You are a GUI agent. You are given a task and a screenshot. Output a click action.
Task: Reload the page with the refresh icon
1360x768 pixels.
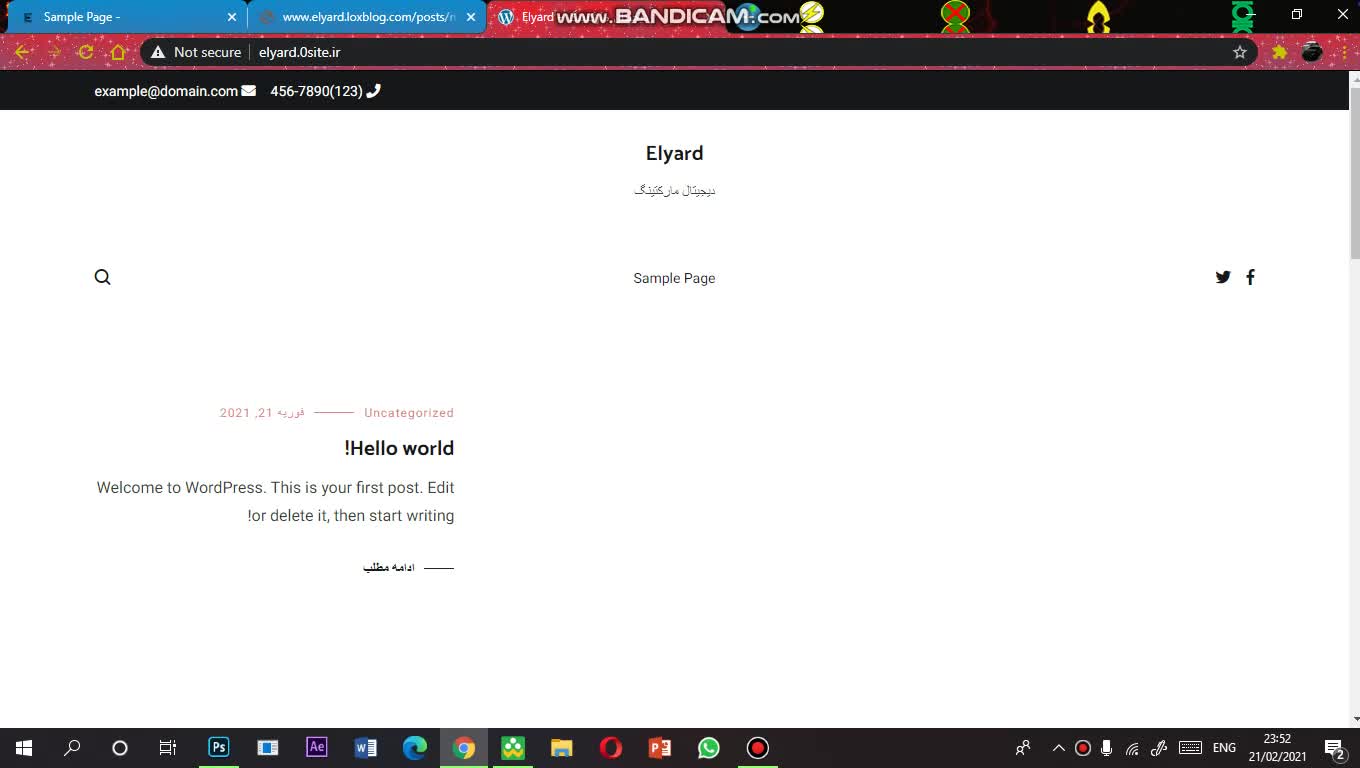[x=86, y=52]
